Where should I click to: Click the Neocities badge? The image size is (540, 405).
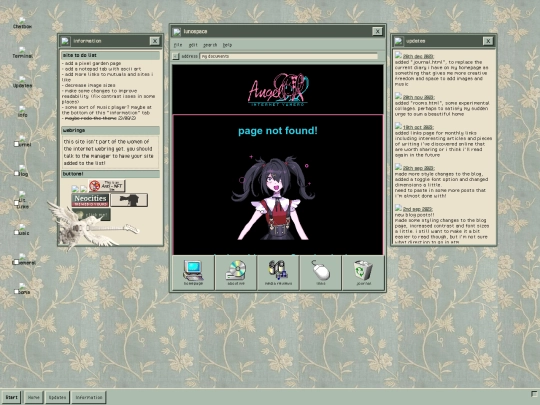click(90, 200)
